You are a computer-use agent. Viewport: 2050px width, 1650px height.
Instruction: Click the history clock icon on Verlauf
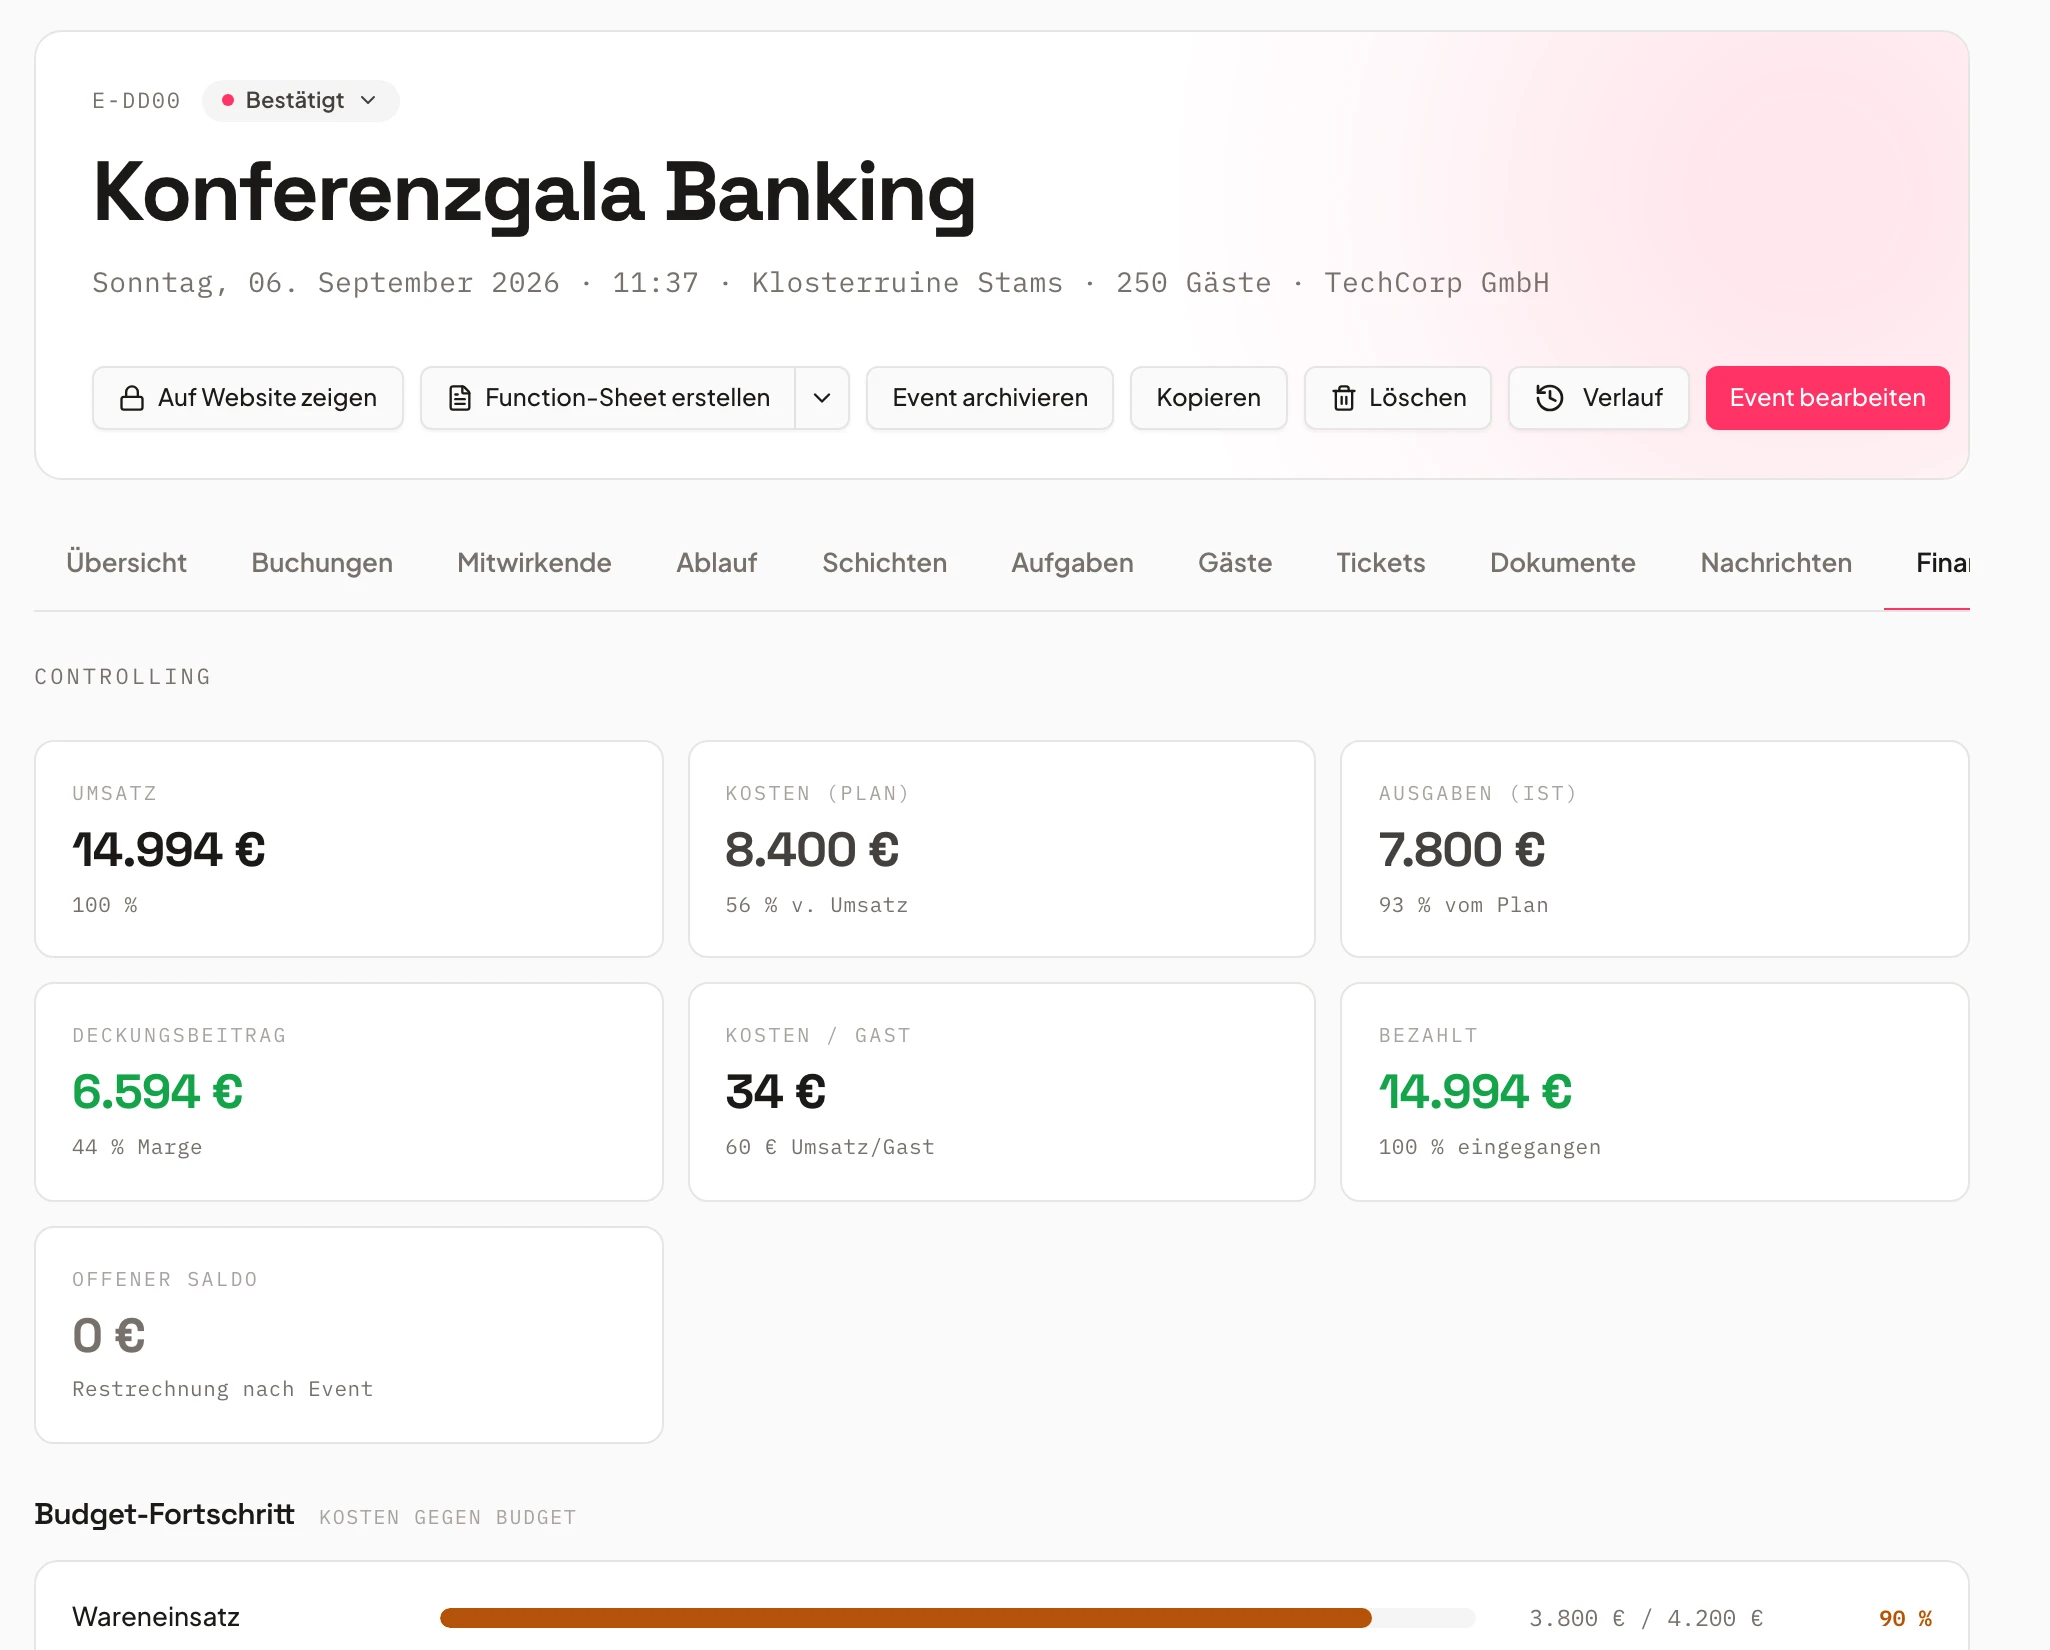[1549, 398]
